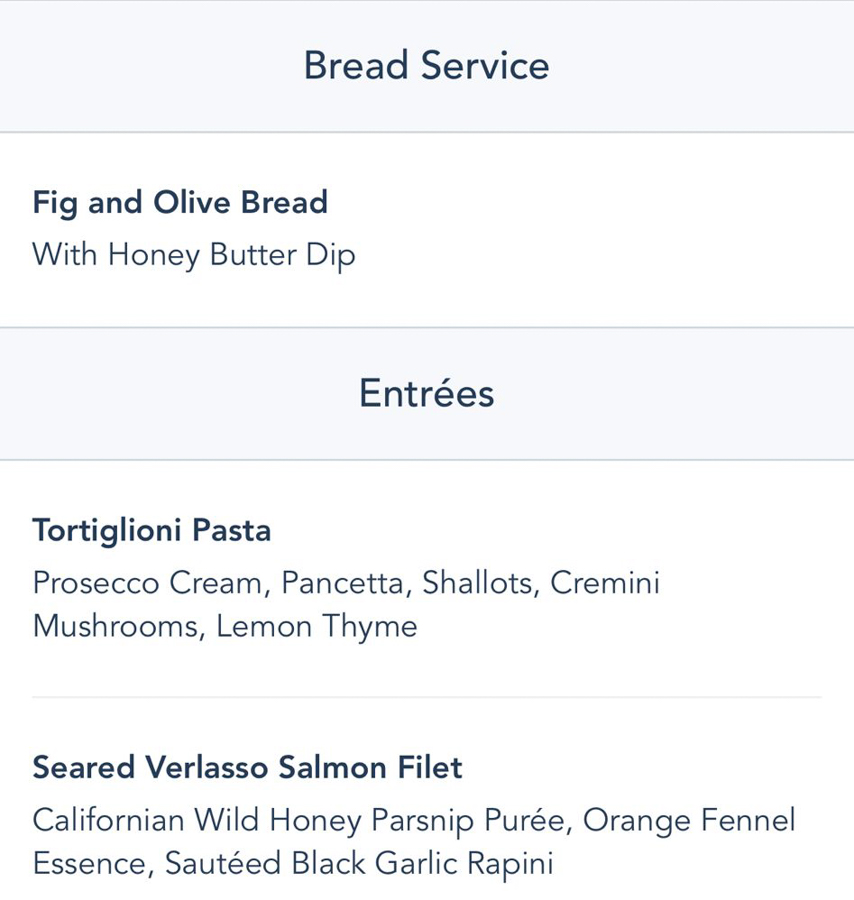Screen dimensions: 854x900
Task: Click the word "Cremini"
Action: point(606,583)
